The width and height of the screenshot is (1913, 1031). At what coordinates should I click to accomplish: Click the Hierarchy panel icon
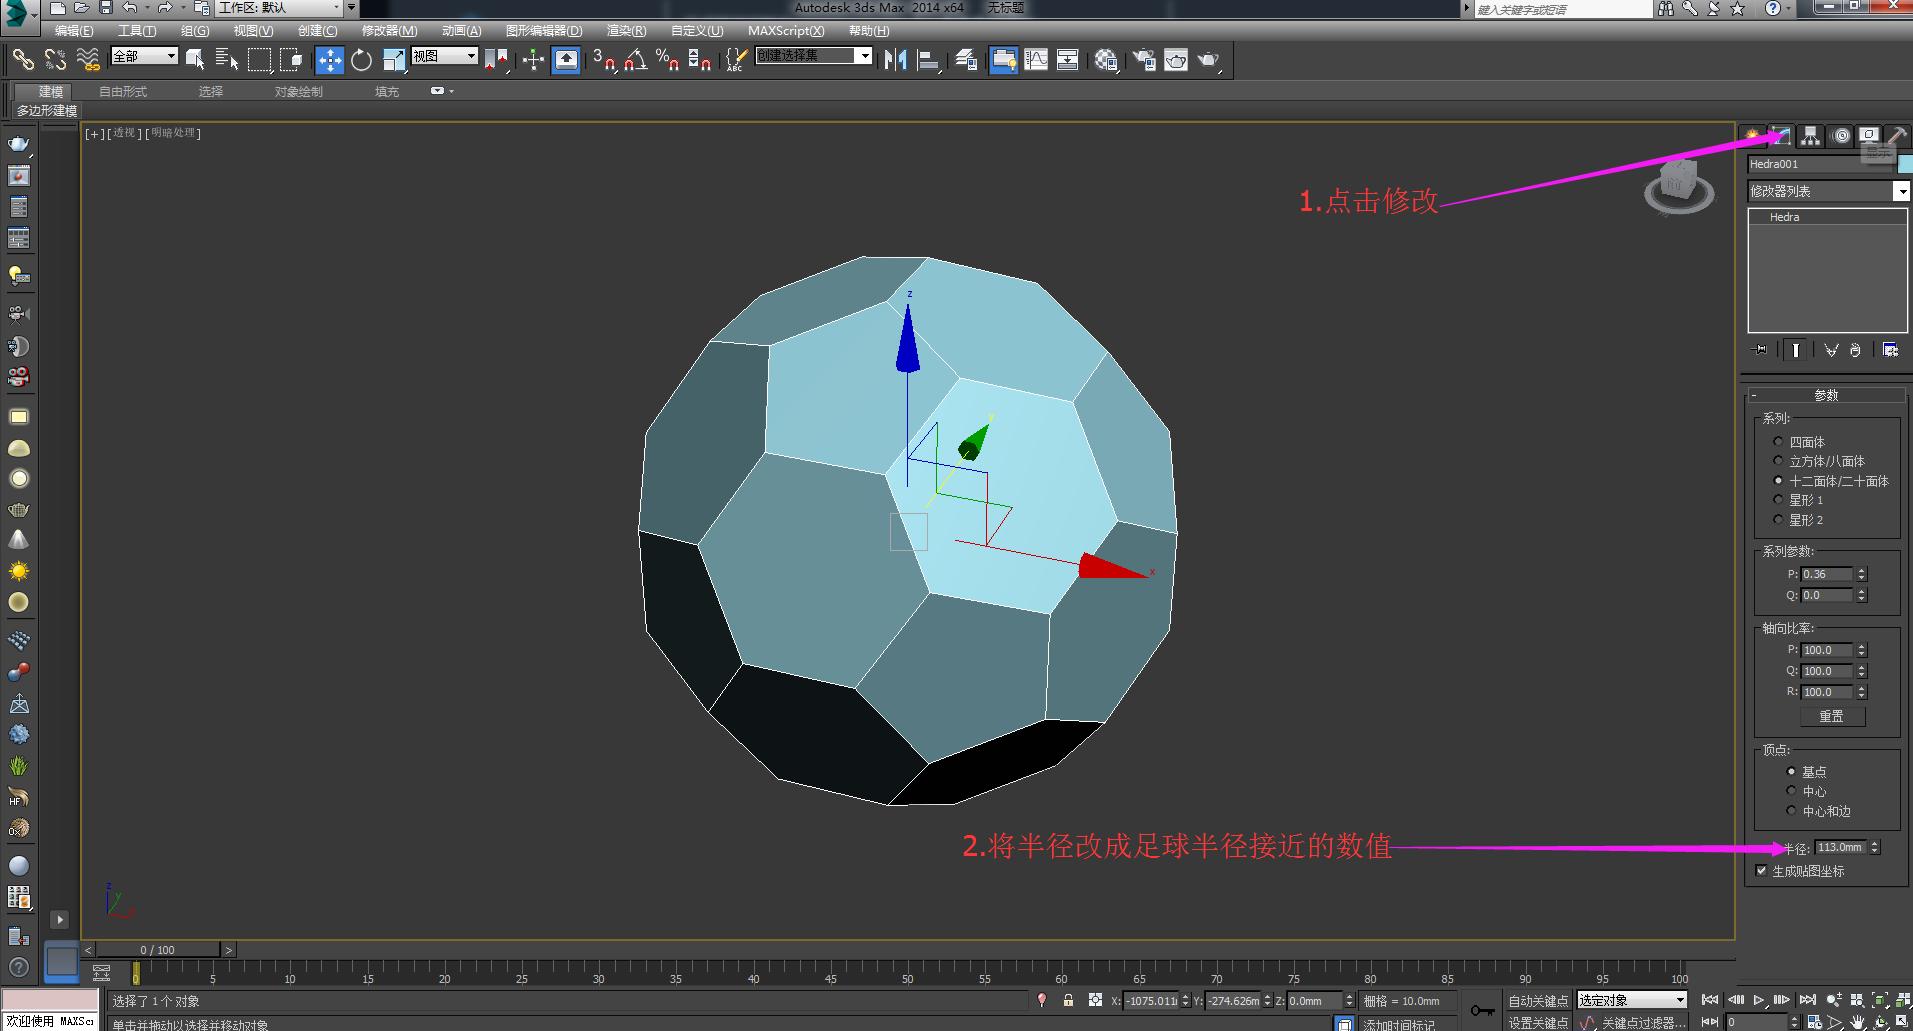click(x=1812, y=136)
